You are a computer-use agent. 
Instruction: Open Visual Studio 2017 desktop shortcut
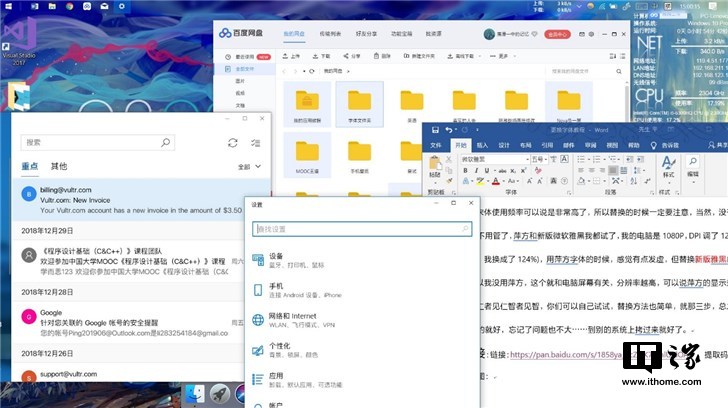coord(19,41)
